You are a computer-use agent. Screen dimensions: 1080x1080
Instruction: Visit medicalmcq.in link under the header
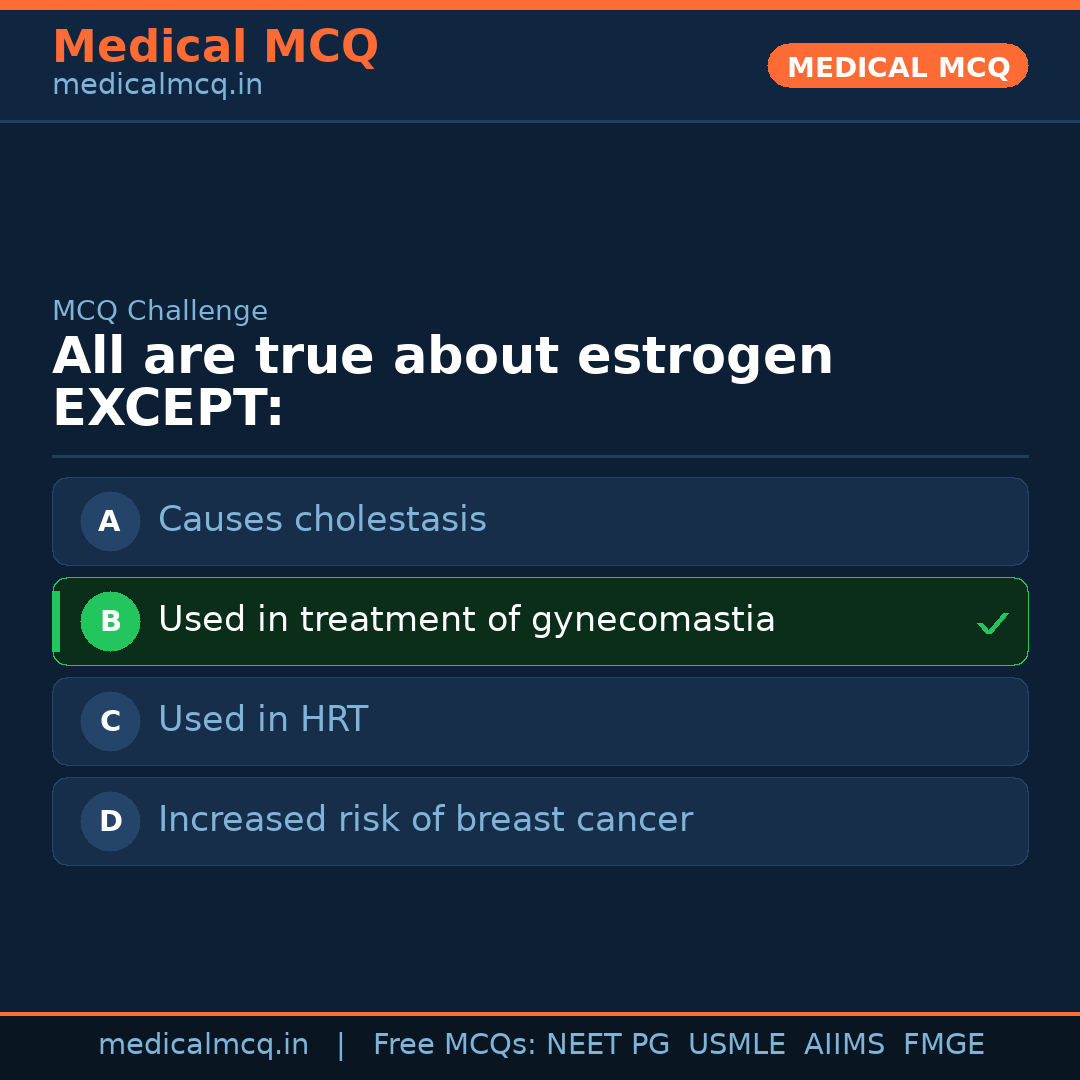coord(157,86)
